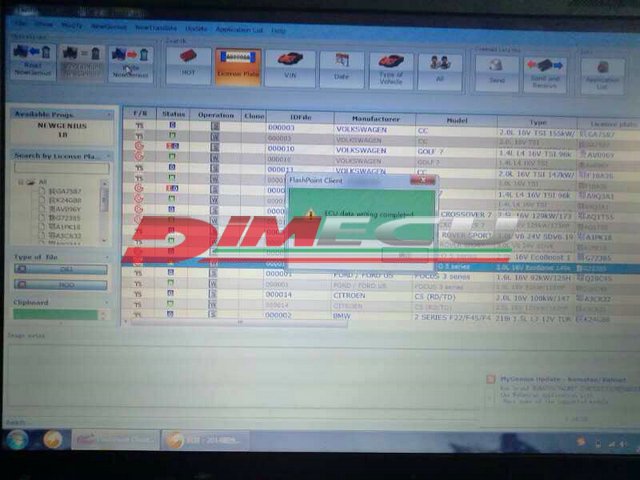
Task: Toggle the ORI file type button
Action: tap(59, 269)
